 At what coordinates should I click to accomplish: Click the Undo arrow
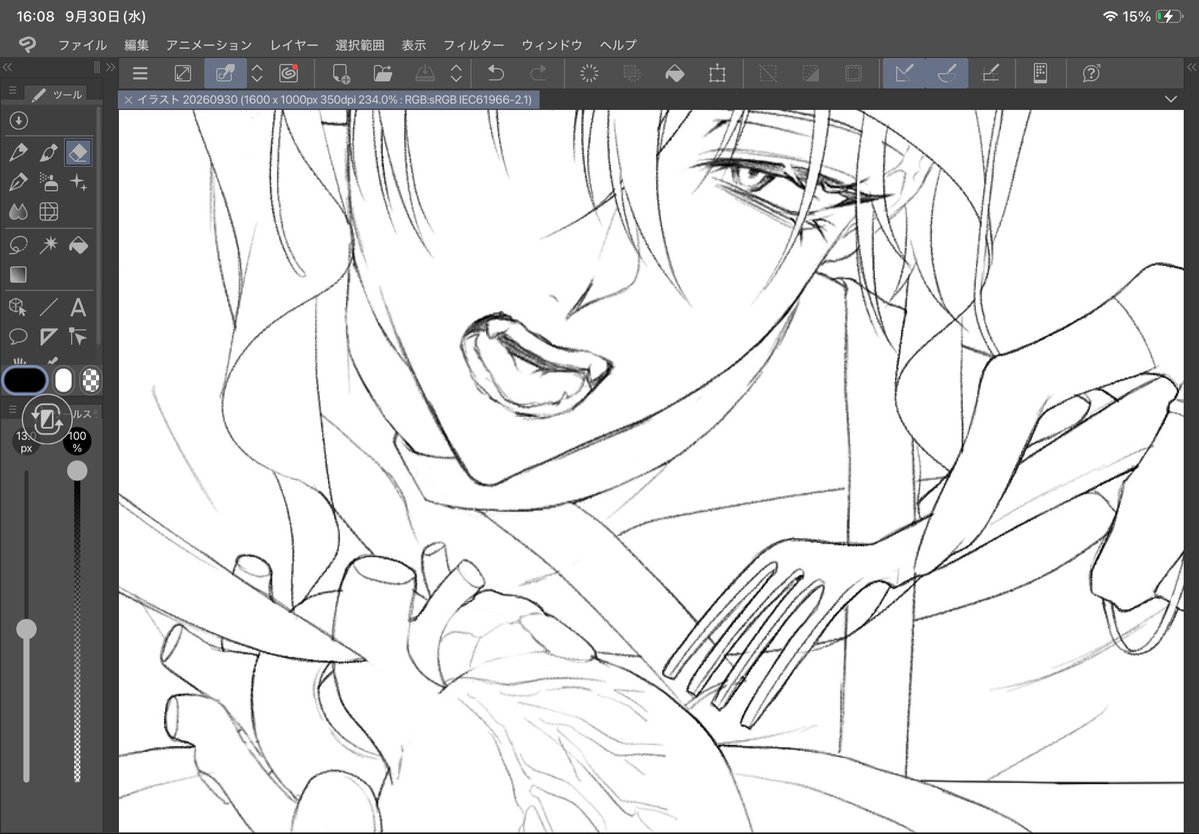(x=496, y=73)
